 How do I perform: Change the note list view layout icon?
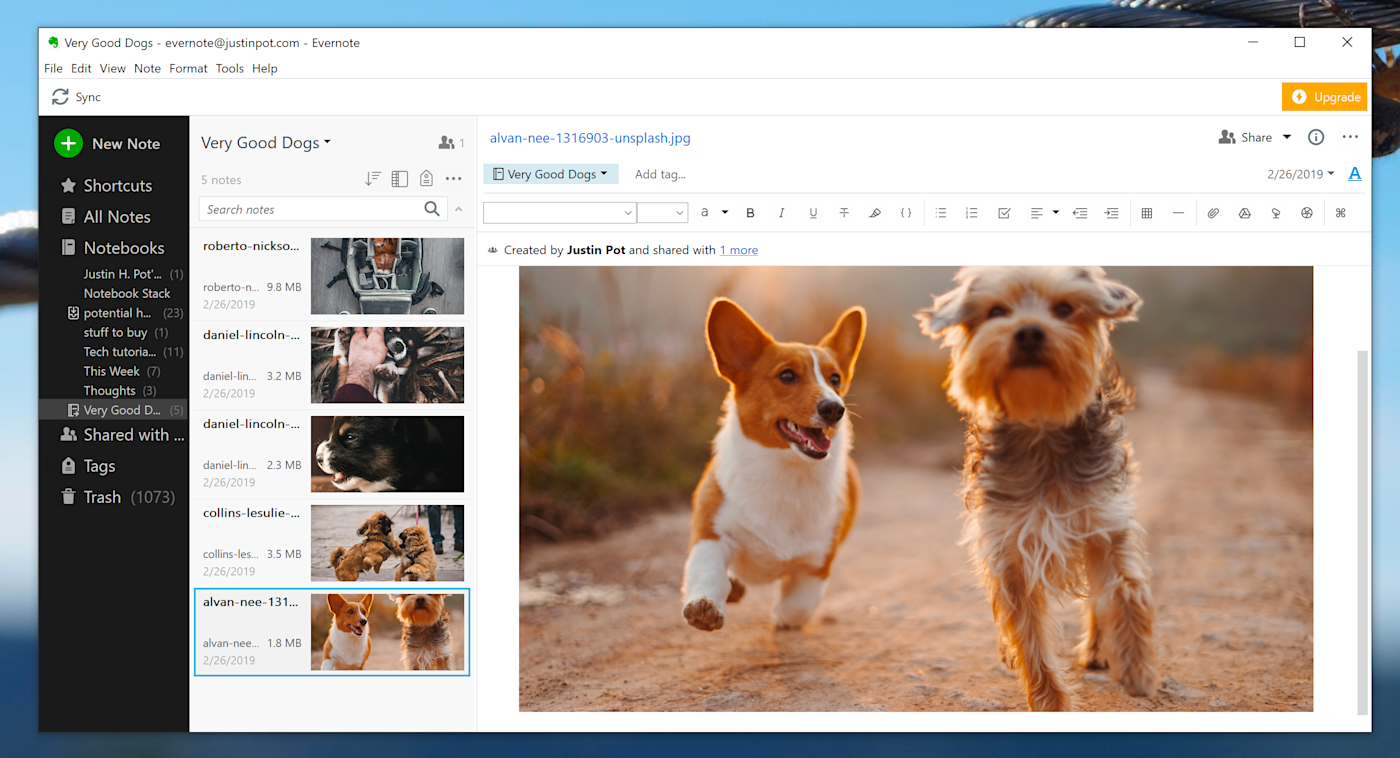pos(400,179)
